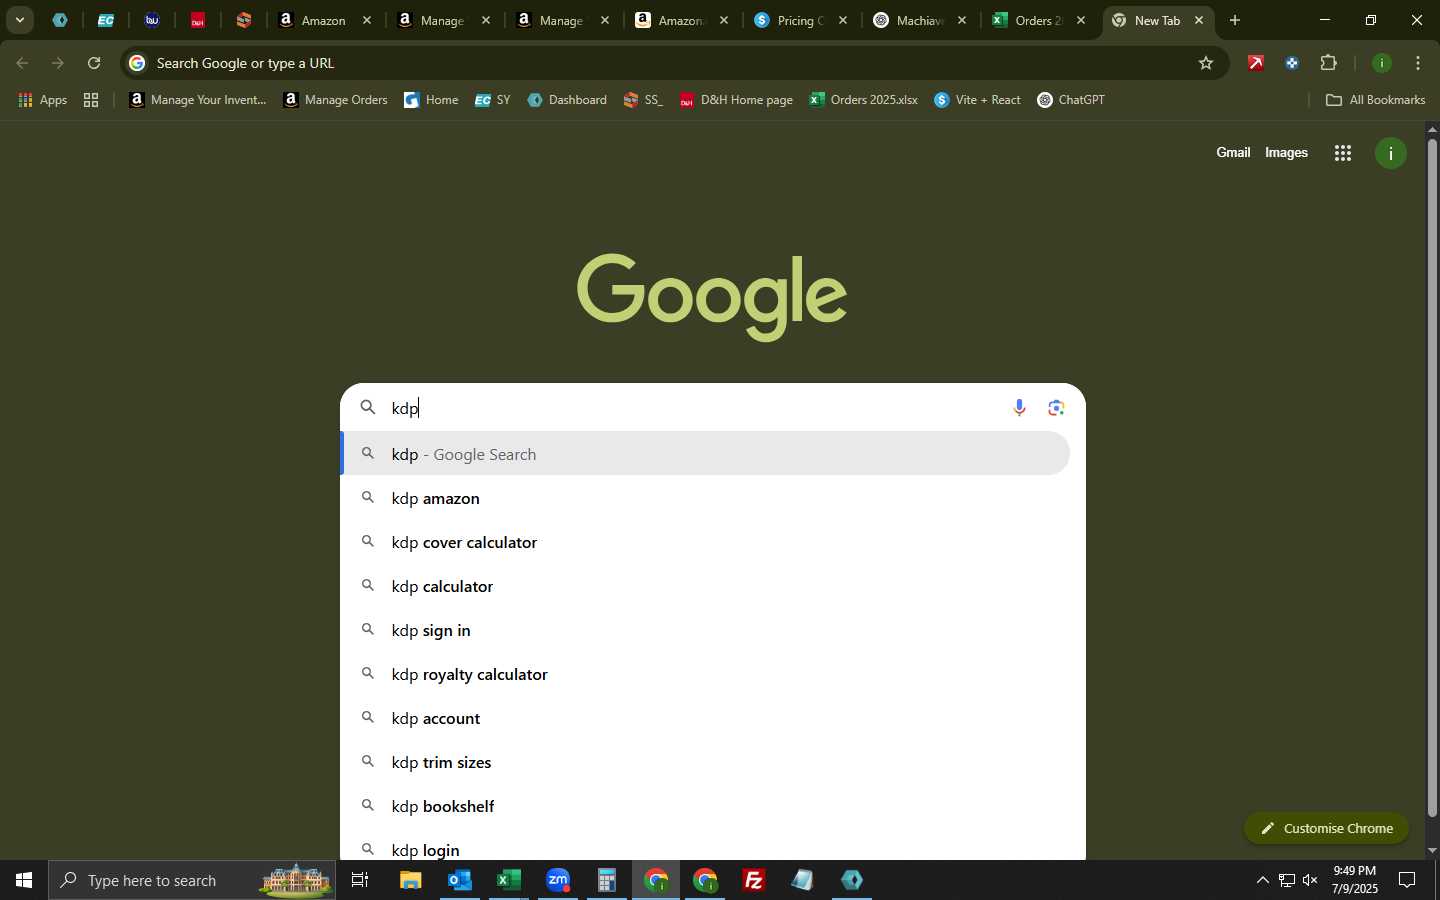1440x900 pixels.
Task: Switch to the pinned boxes icon tab
Action: tap(244, 20)
